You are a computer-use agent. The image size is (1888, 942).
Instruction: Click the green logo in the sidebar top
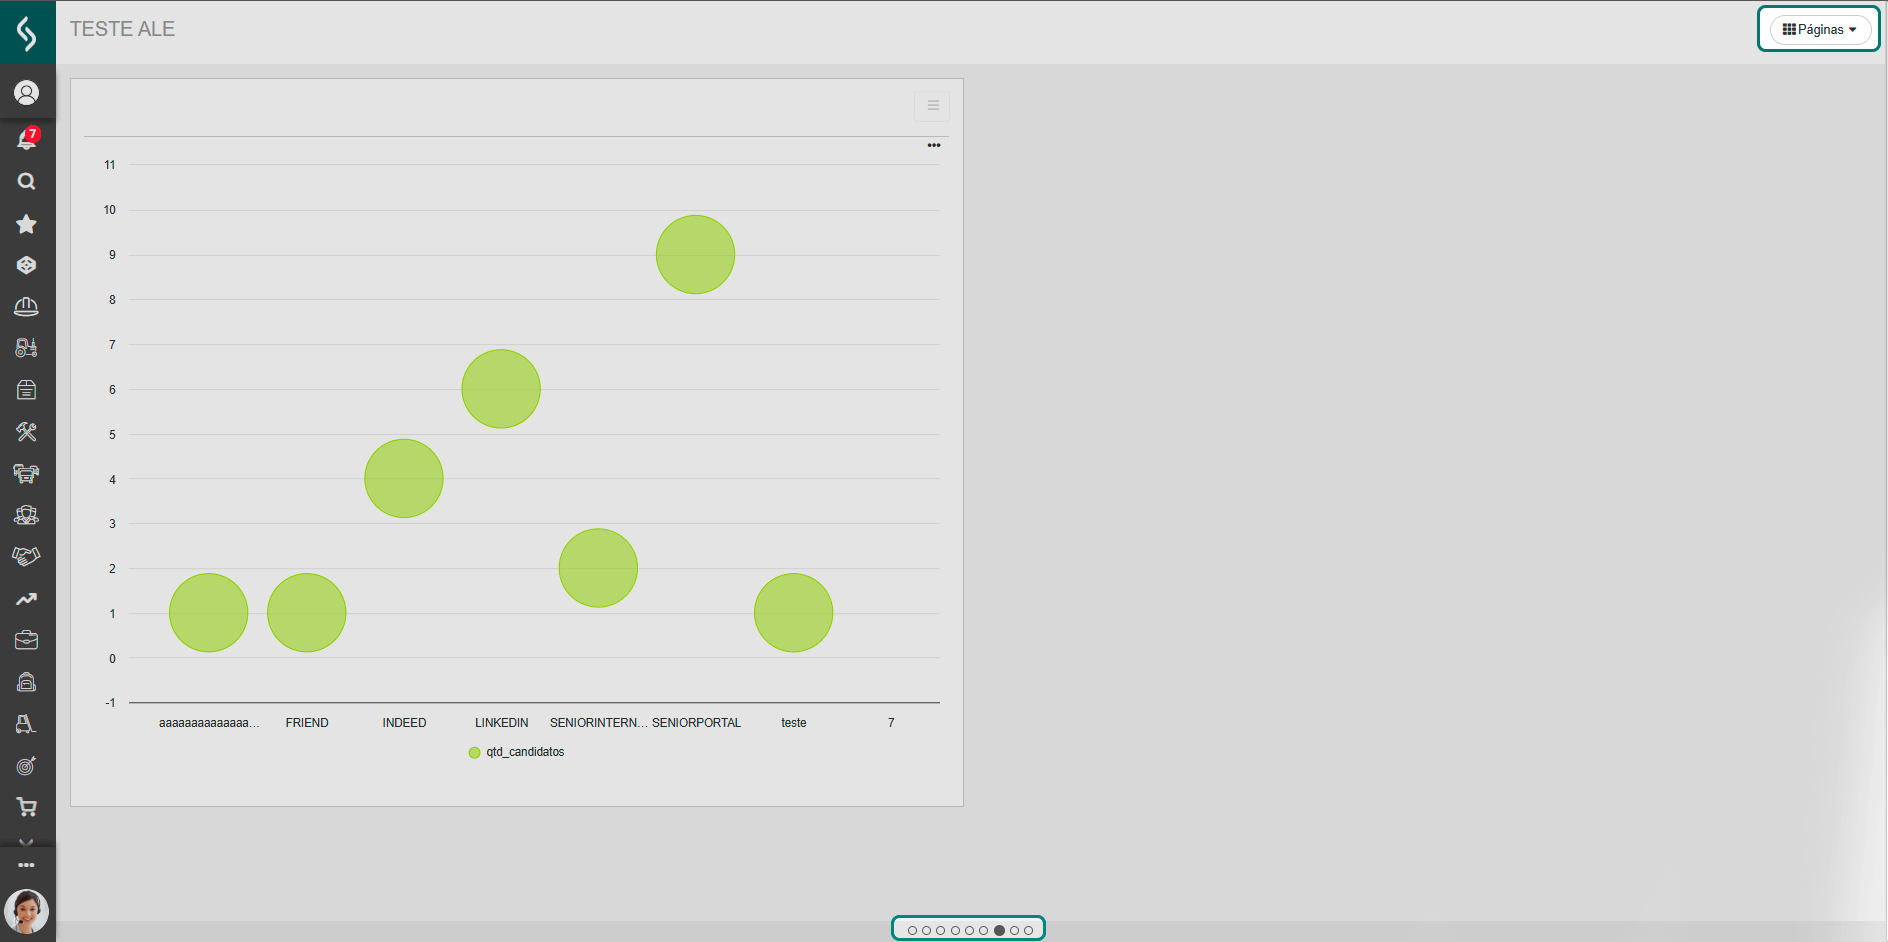click(27, 32)
